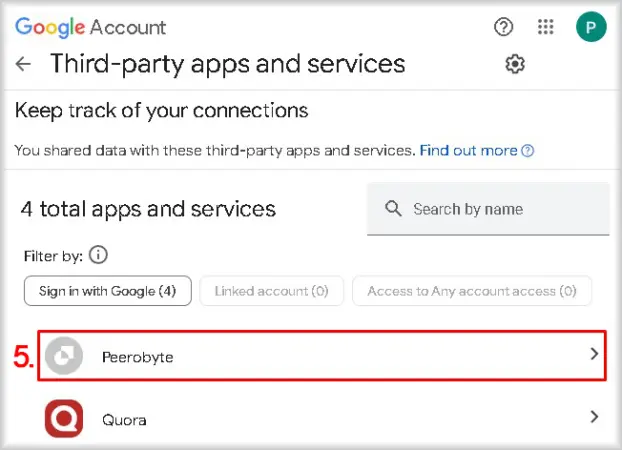Open the Google apps grid icon

[545, 27]
